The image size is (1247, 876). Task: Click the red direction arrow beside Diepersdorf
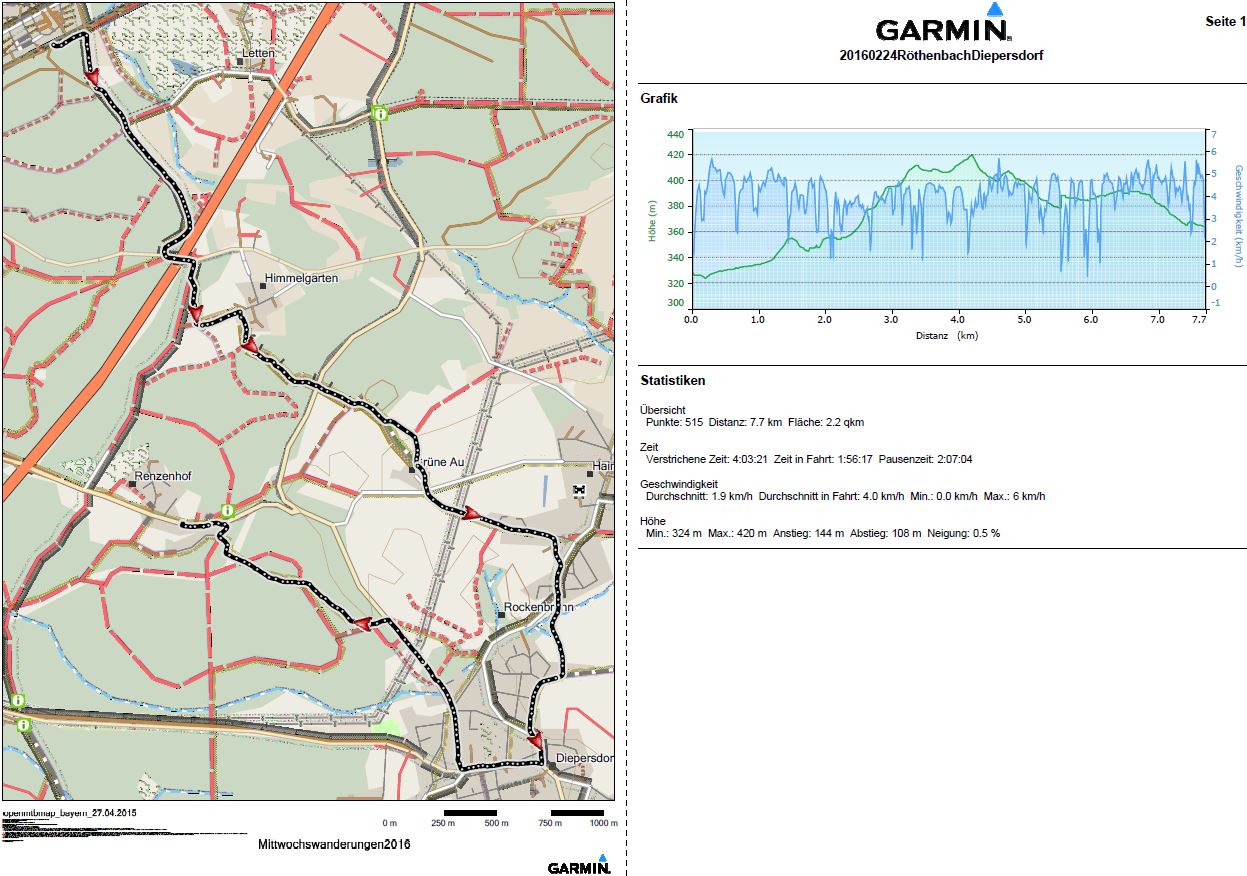click(536, 740)
